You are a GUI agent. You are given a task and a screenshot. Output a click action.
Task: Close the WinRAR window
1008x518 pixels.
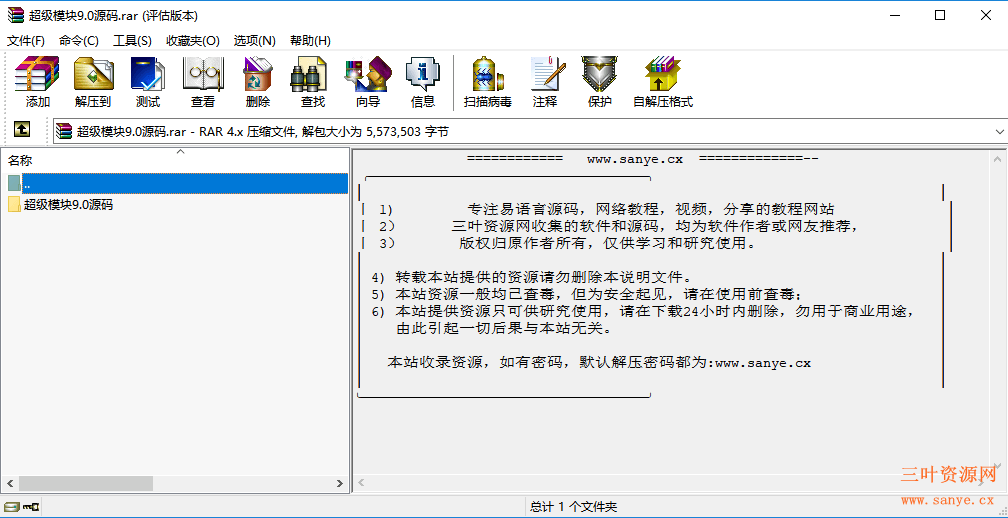(x=986, y=15)
